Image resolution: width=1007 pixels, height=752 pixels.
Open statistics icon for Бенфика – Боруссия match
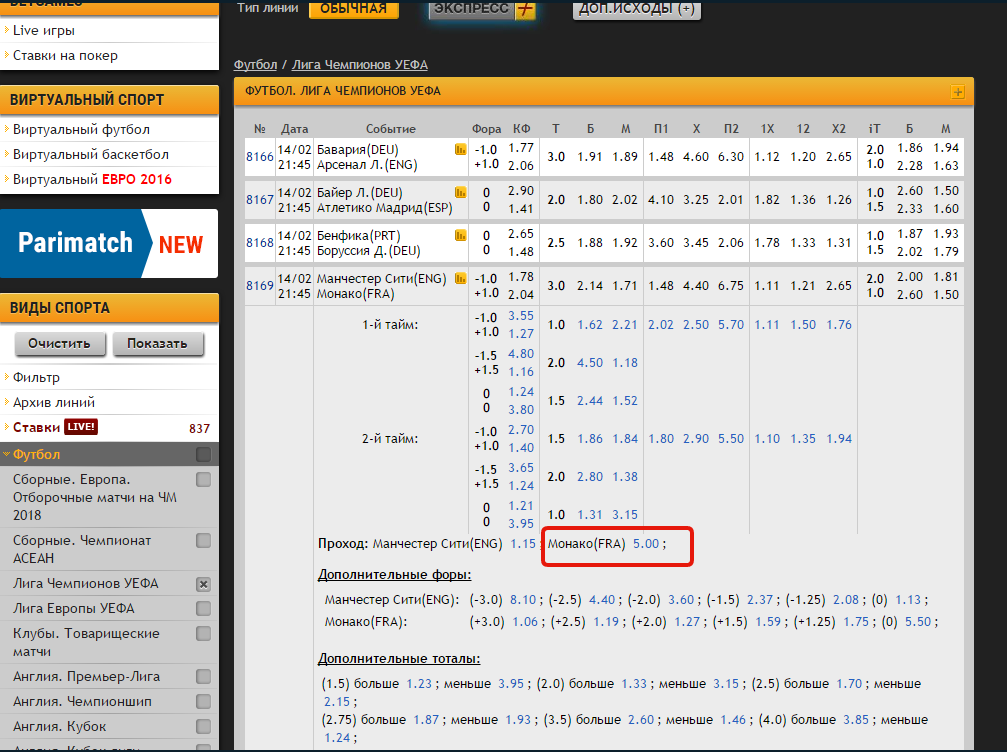pos(460,236)
